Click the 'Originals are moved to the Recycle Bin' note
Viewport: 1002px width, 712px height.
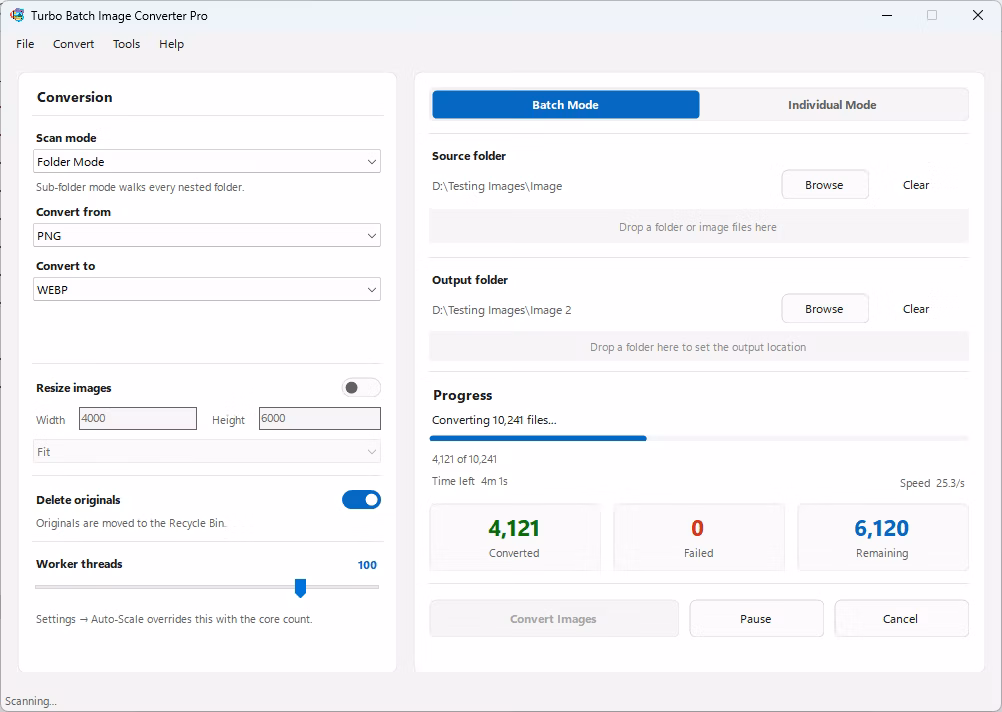coord(131,523)
